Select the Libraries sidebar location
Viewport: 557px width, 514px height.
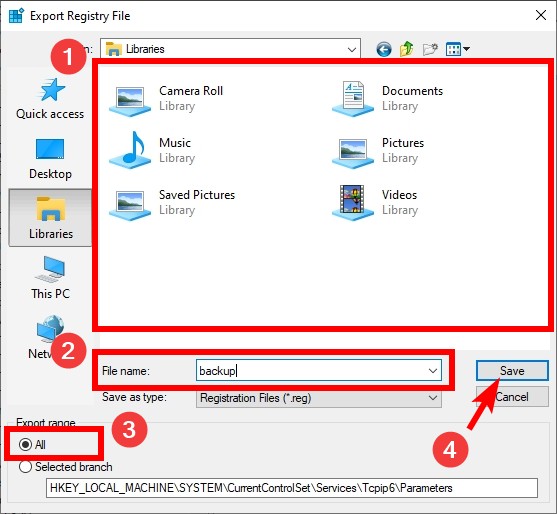[x=50, y=218]
